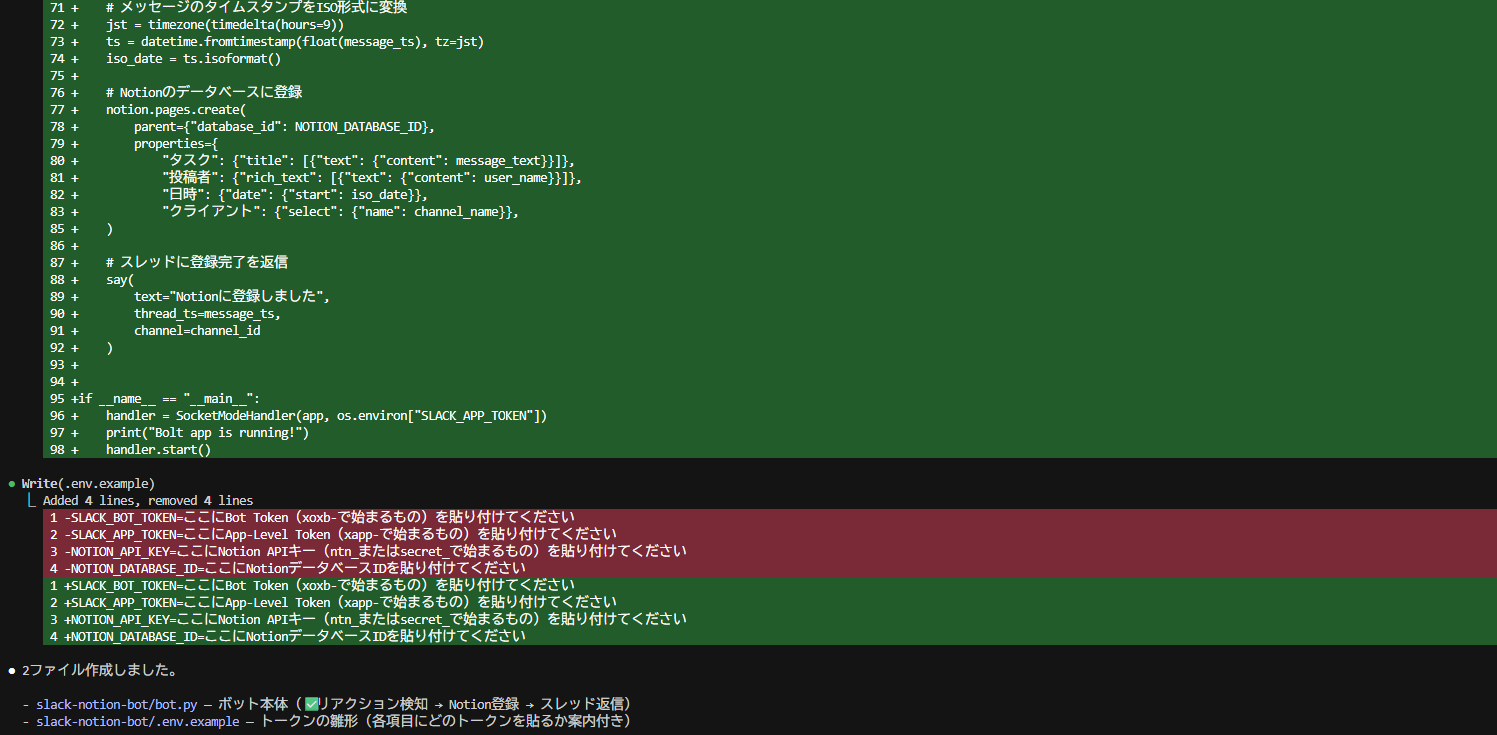Click the white bullet before 2ファイル作成しました
This screenshot has height=735, width=1497.
(x=11, y=670)
